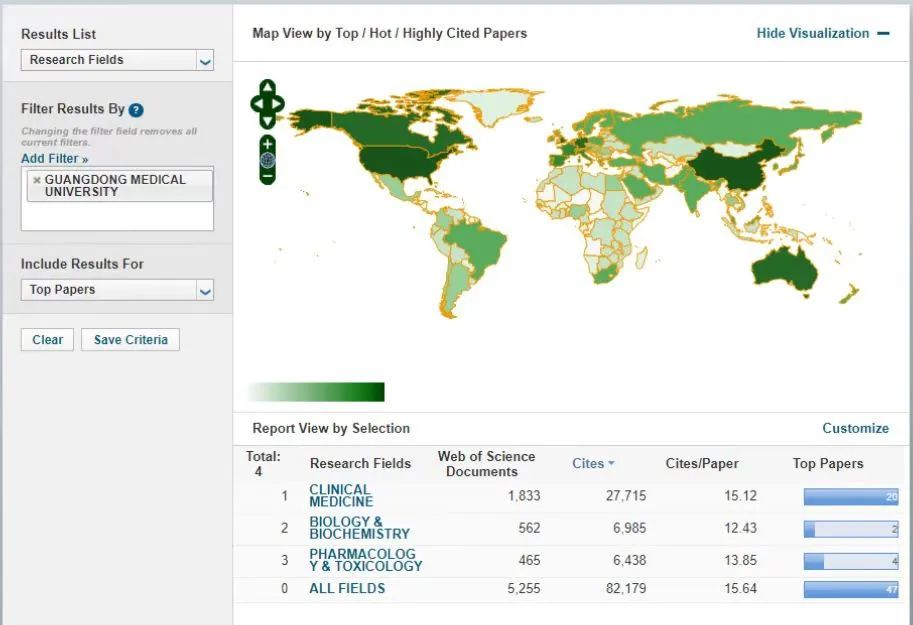Screen dimensions: 913x625
Task: Click the Add Filter link
Action: [x=54, y=158]
